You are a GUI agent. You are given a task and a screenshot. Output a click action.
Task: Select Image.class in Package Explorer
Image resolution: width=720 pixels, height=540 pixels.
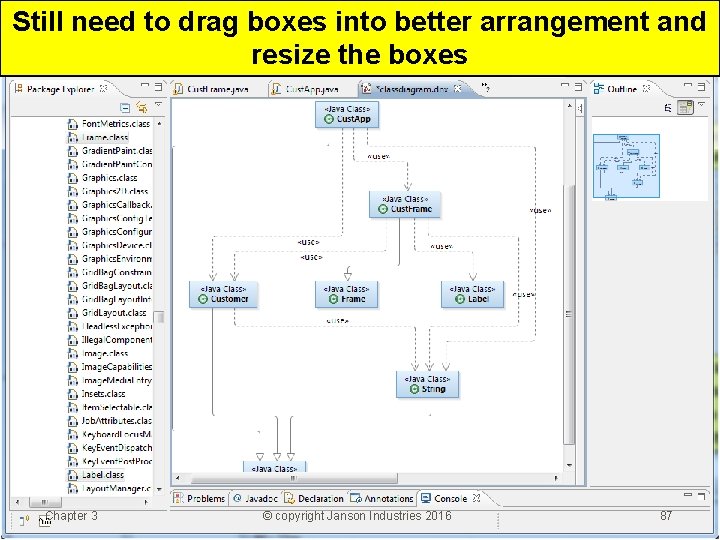[x=98, y=354]
